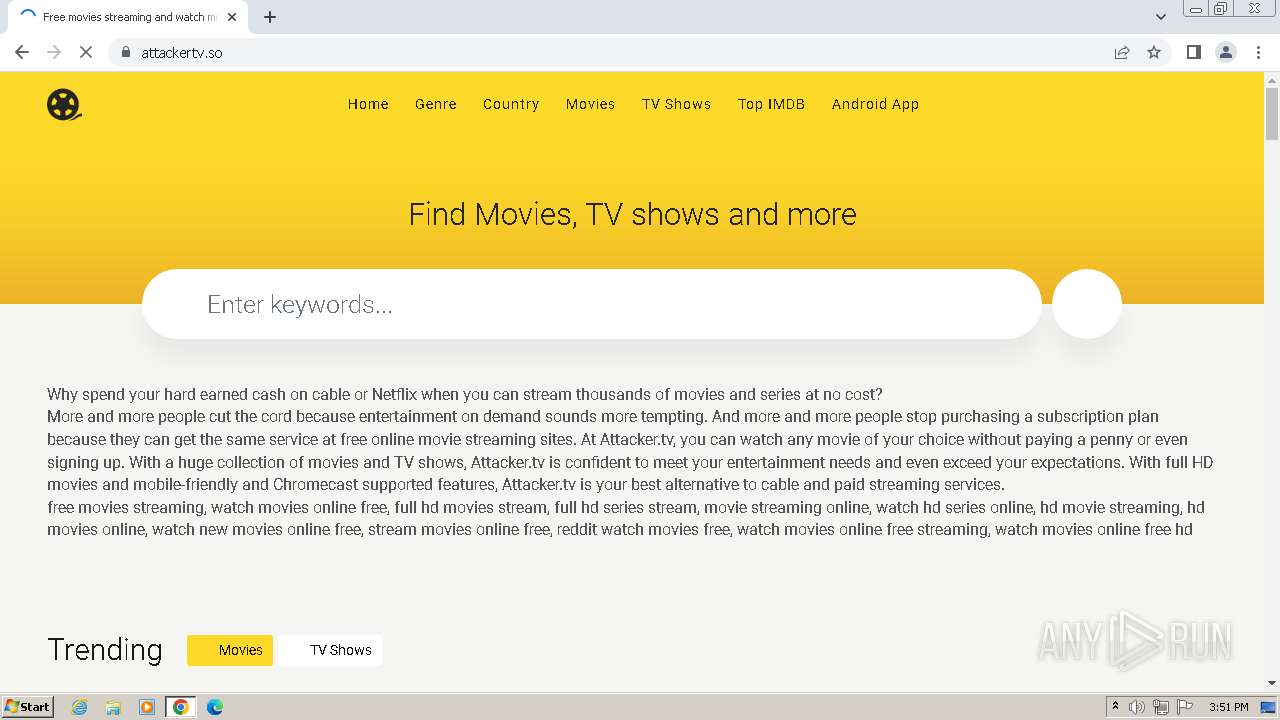Viewport: 1280px width, 720px height.
Task: Open the volume speaker tray icon
Action: coord(1137,707)
